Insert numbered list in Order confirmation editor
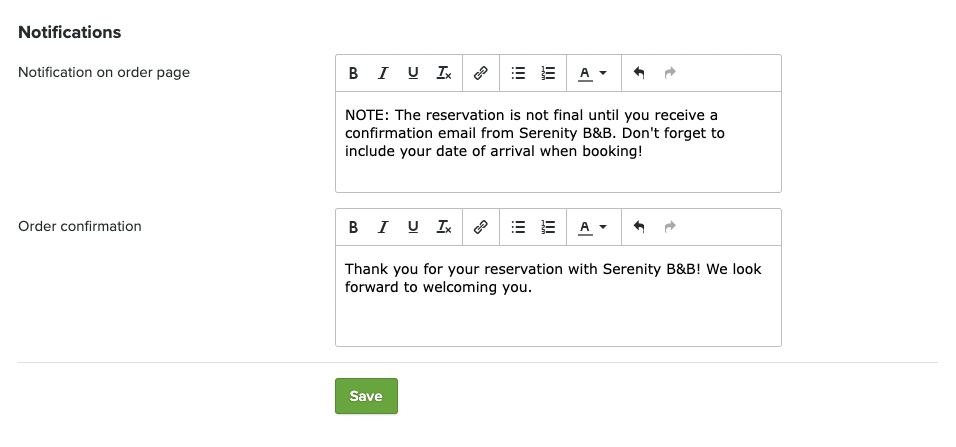Screen dimensions: 956x447 click(x=548, y=227)
